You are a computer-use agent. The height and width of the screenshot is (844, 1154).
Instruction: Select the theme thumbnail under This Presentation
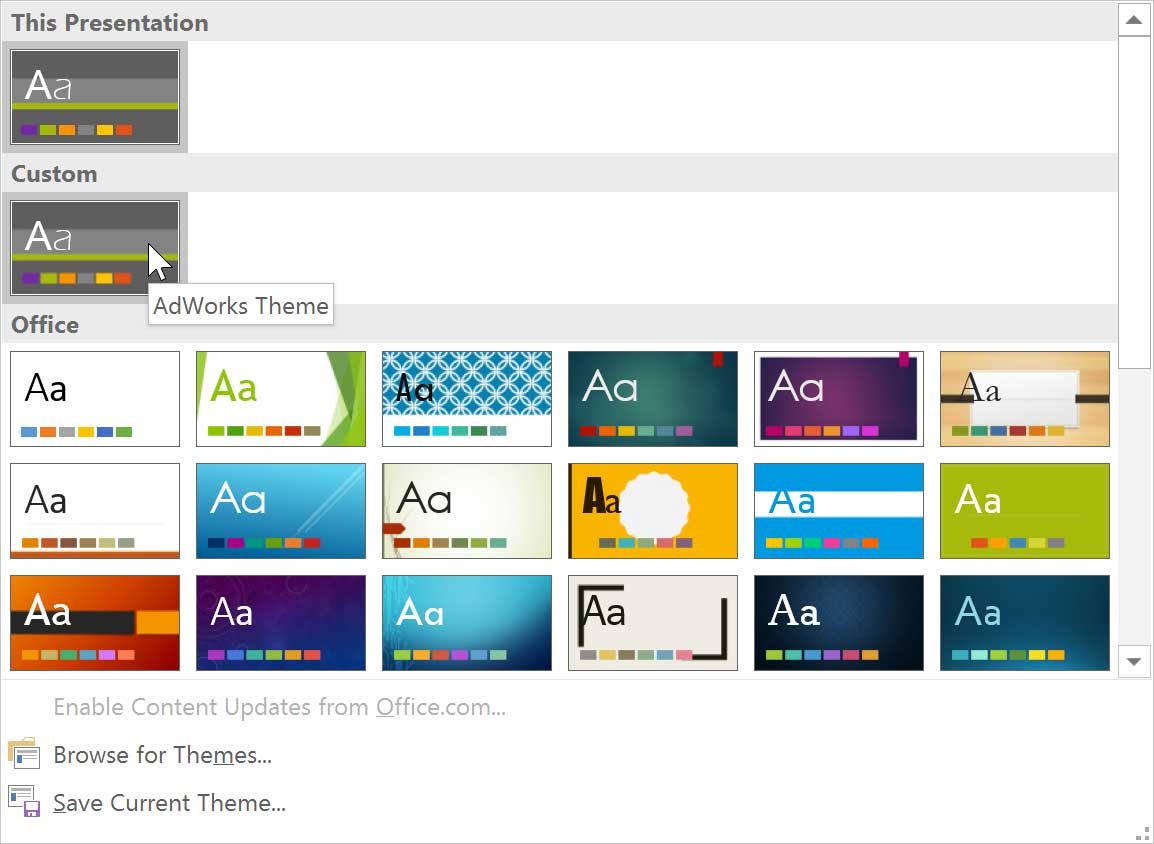point(94,97)
